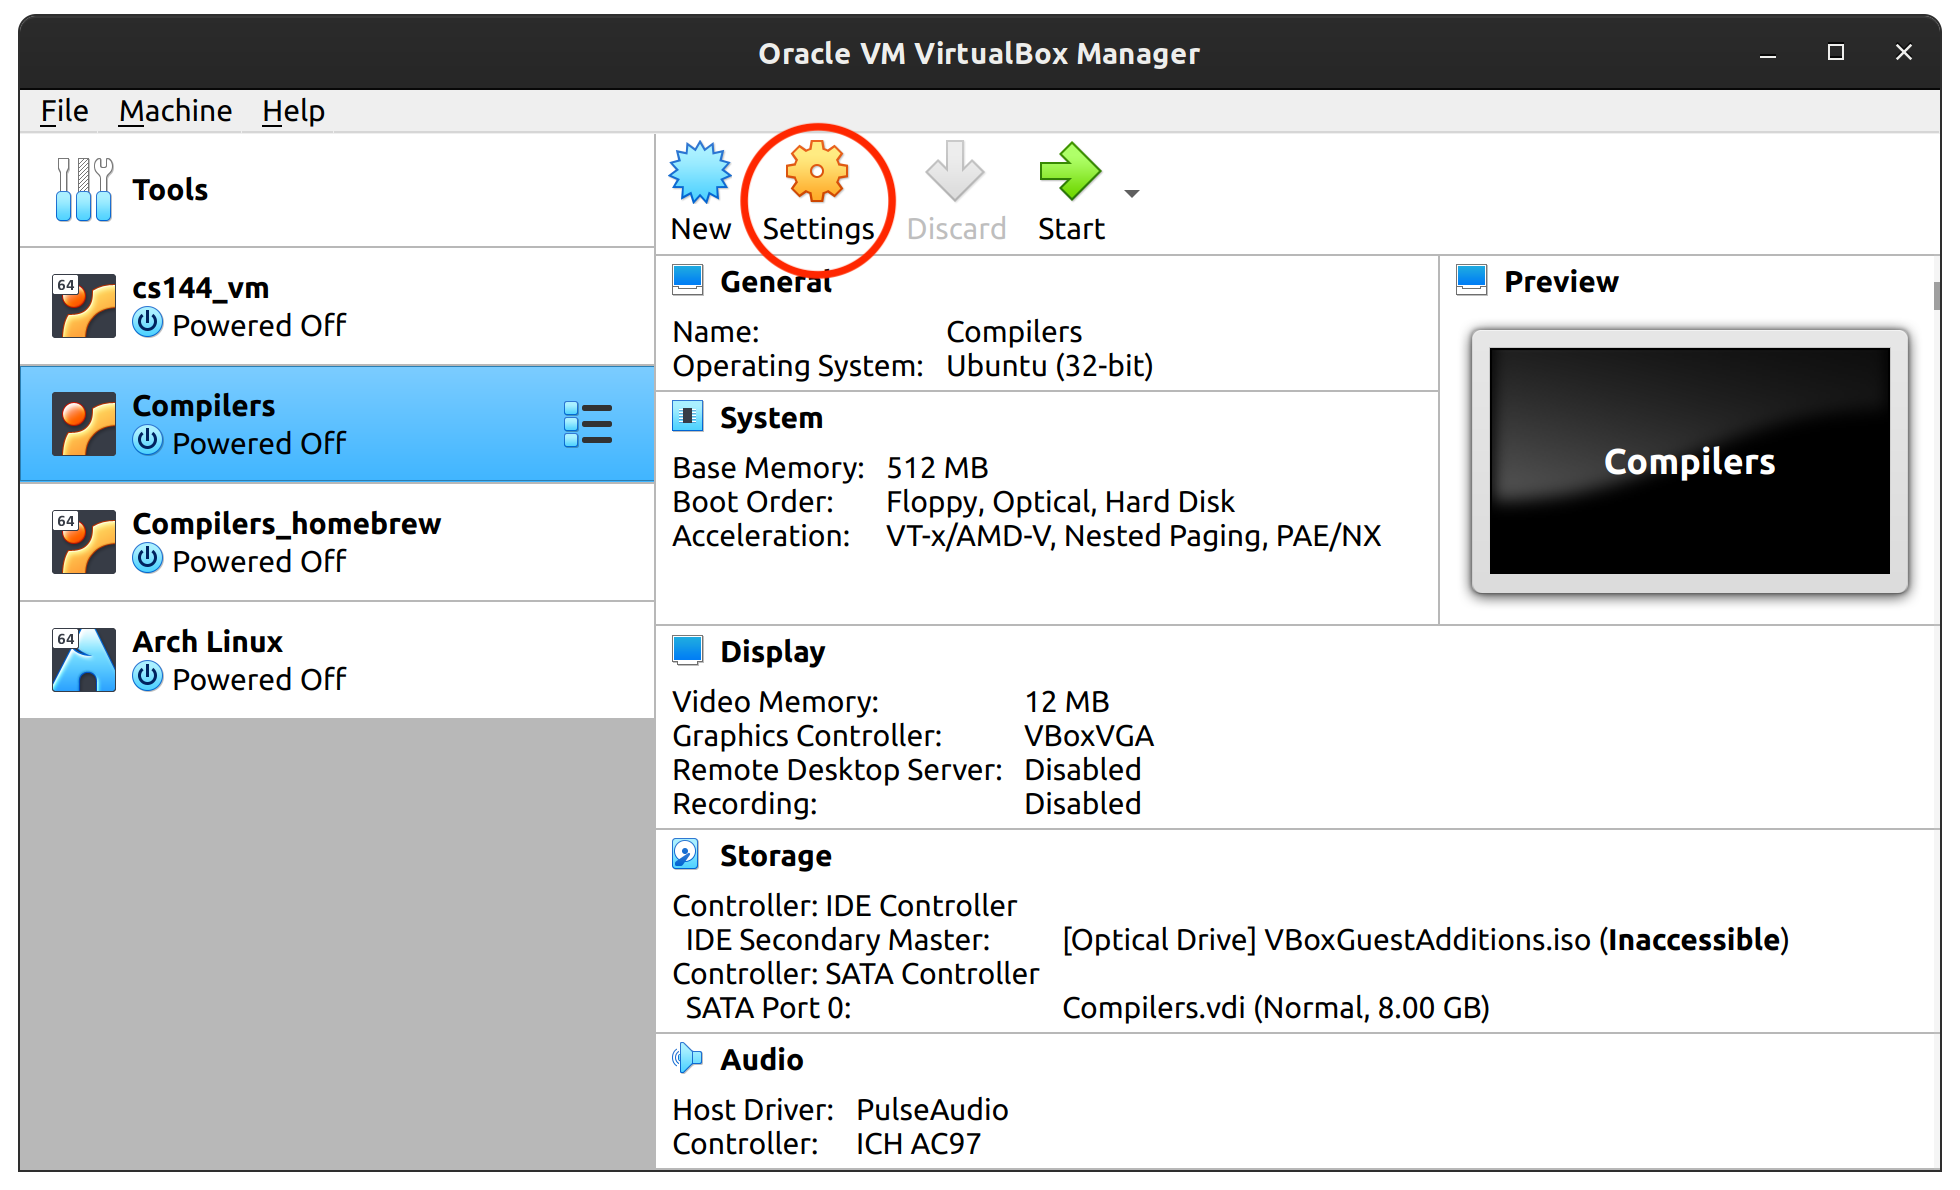The image size is (1960, 1190).
Task: Click the Display section monitor icon
Action: click(x=687, y=650)
